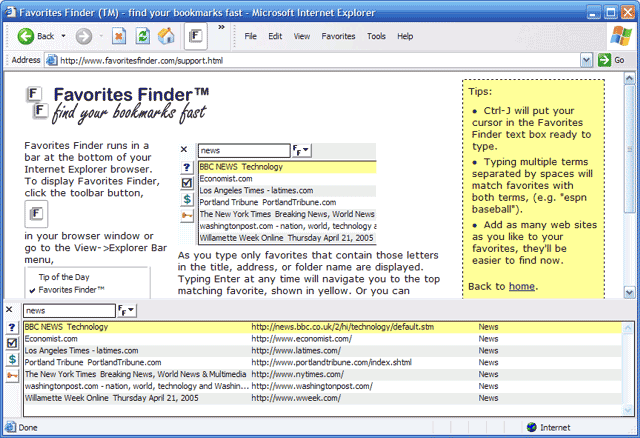Maximize the Internet Explorer window
The image size is (640, 438).
[x=611, y=12]
